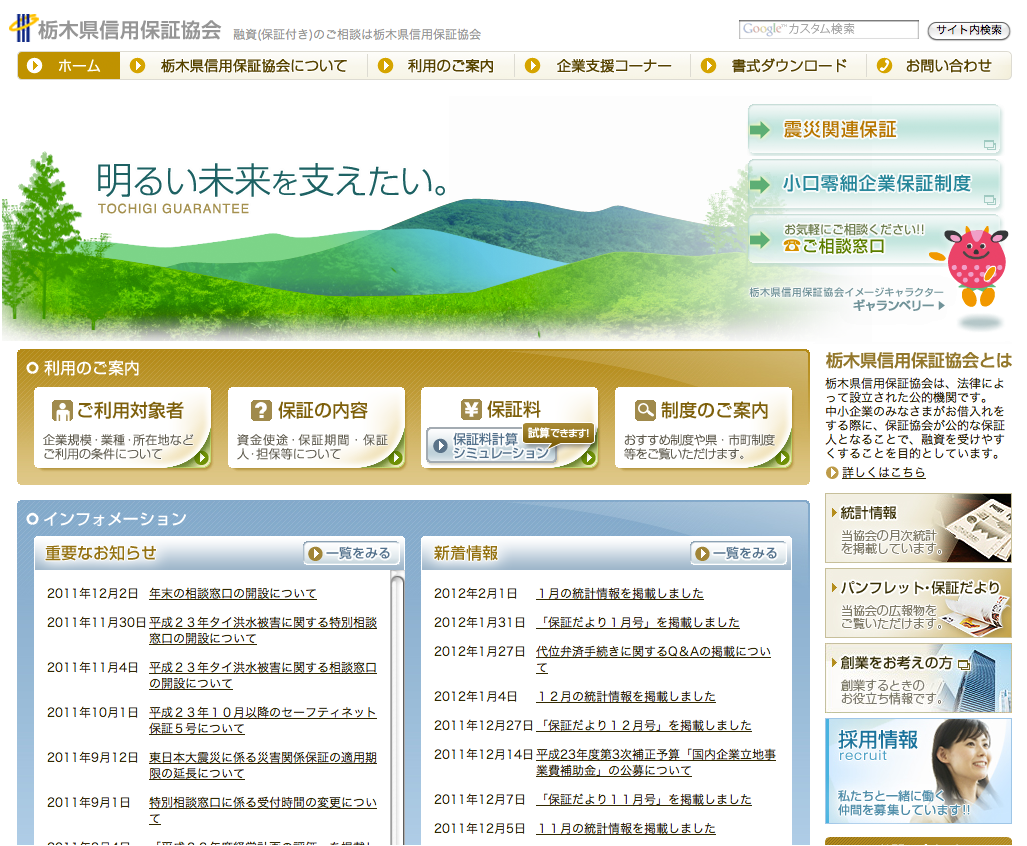Open the 採用情報 recruit banner

coord(918,770)
